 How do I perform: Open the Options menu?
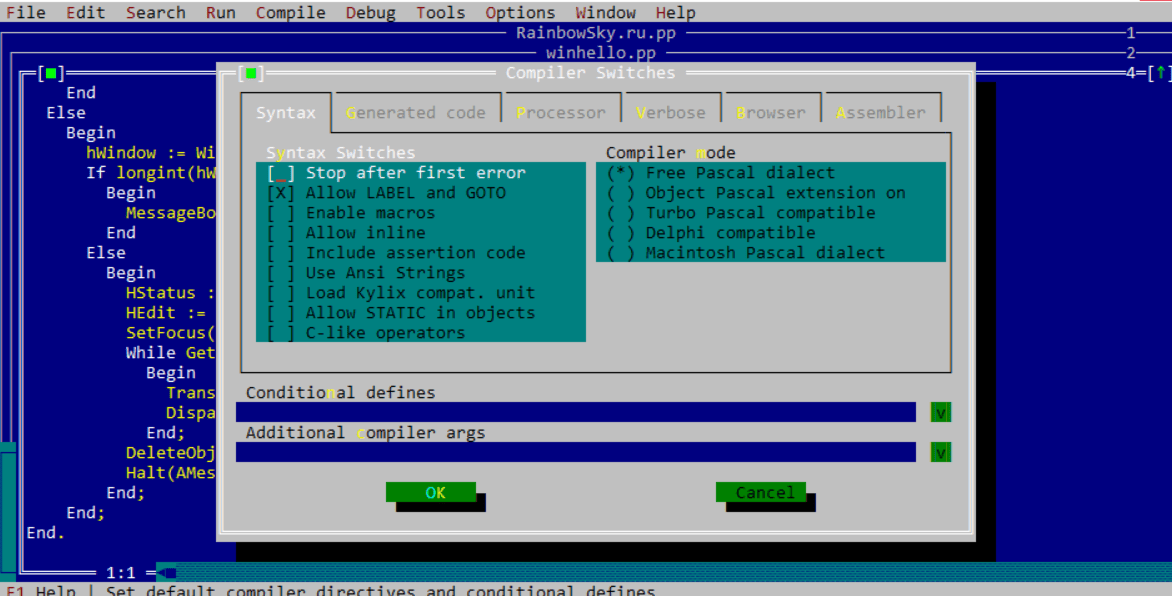[x=519, y=13]
